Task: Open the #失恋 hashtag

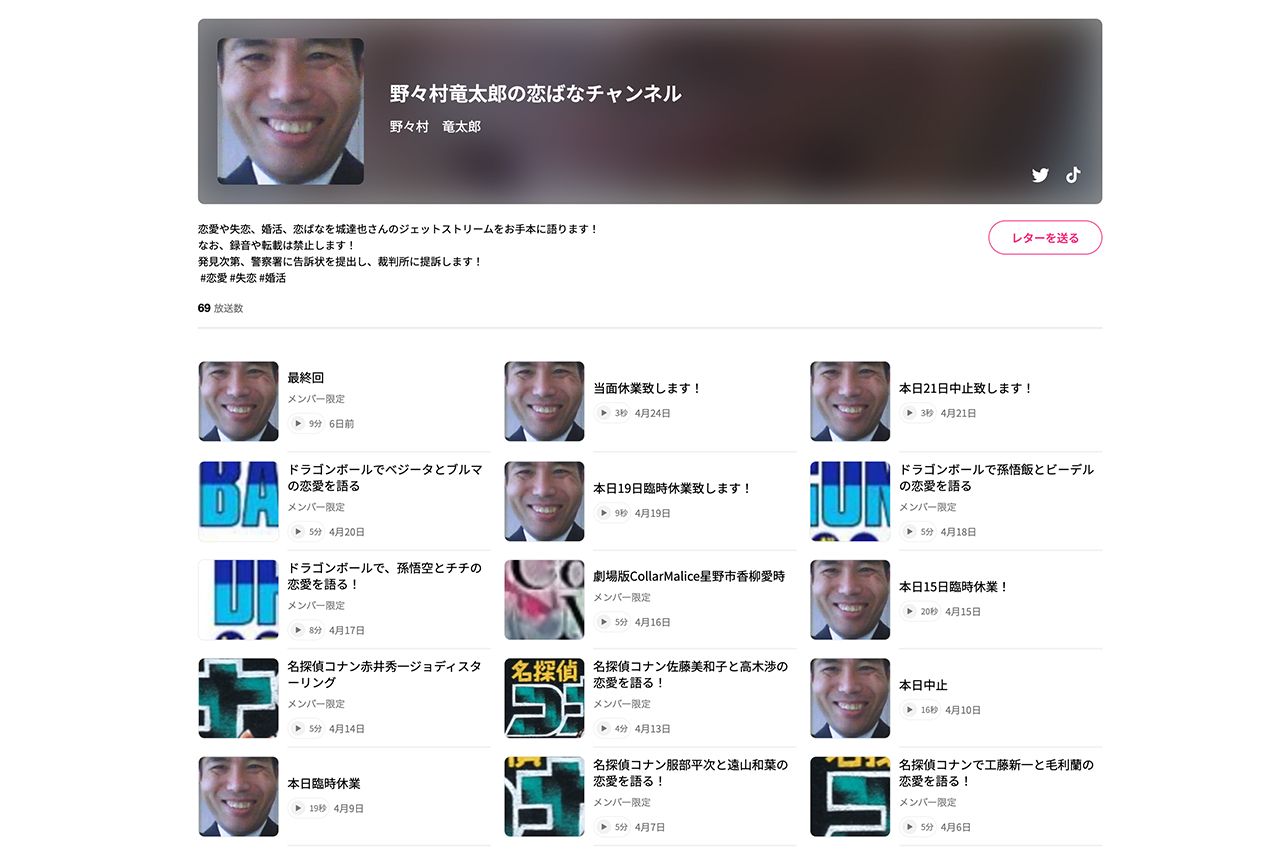Action: [244, 277]
